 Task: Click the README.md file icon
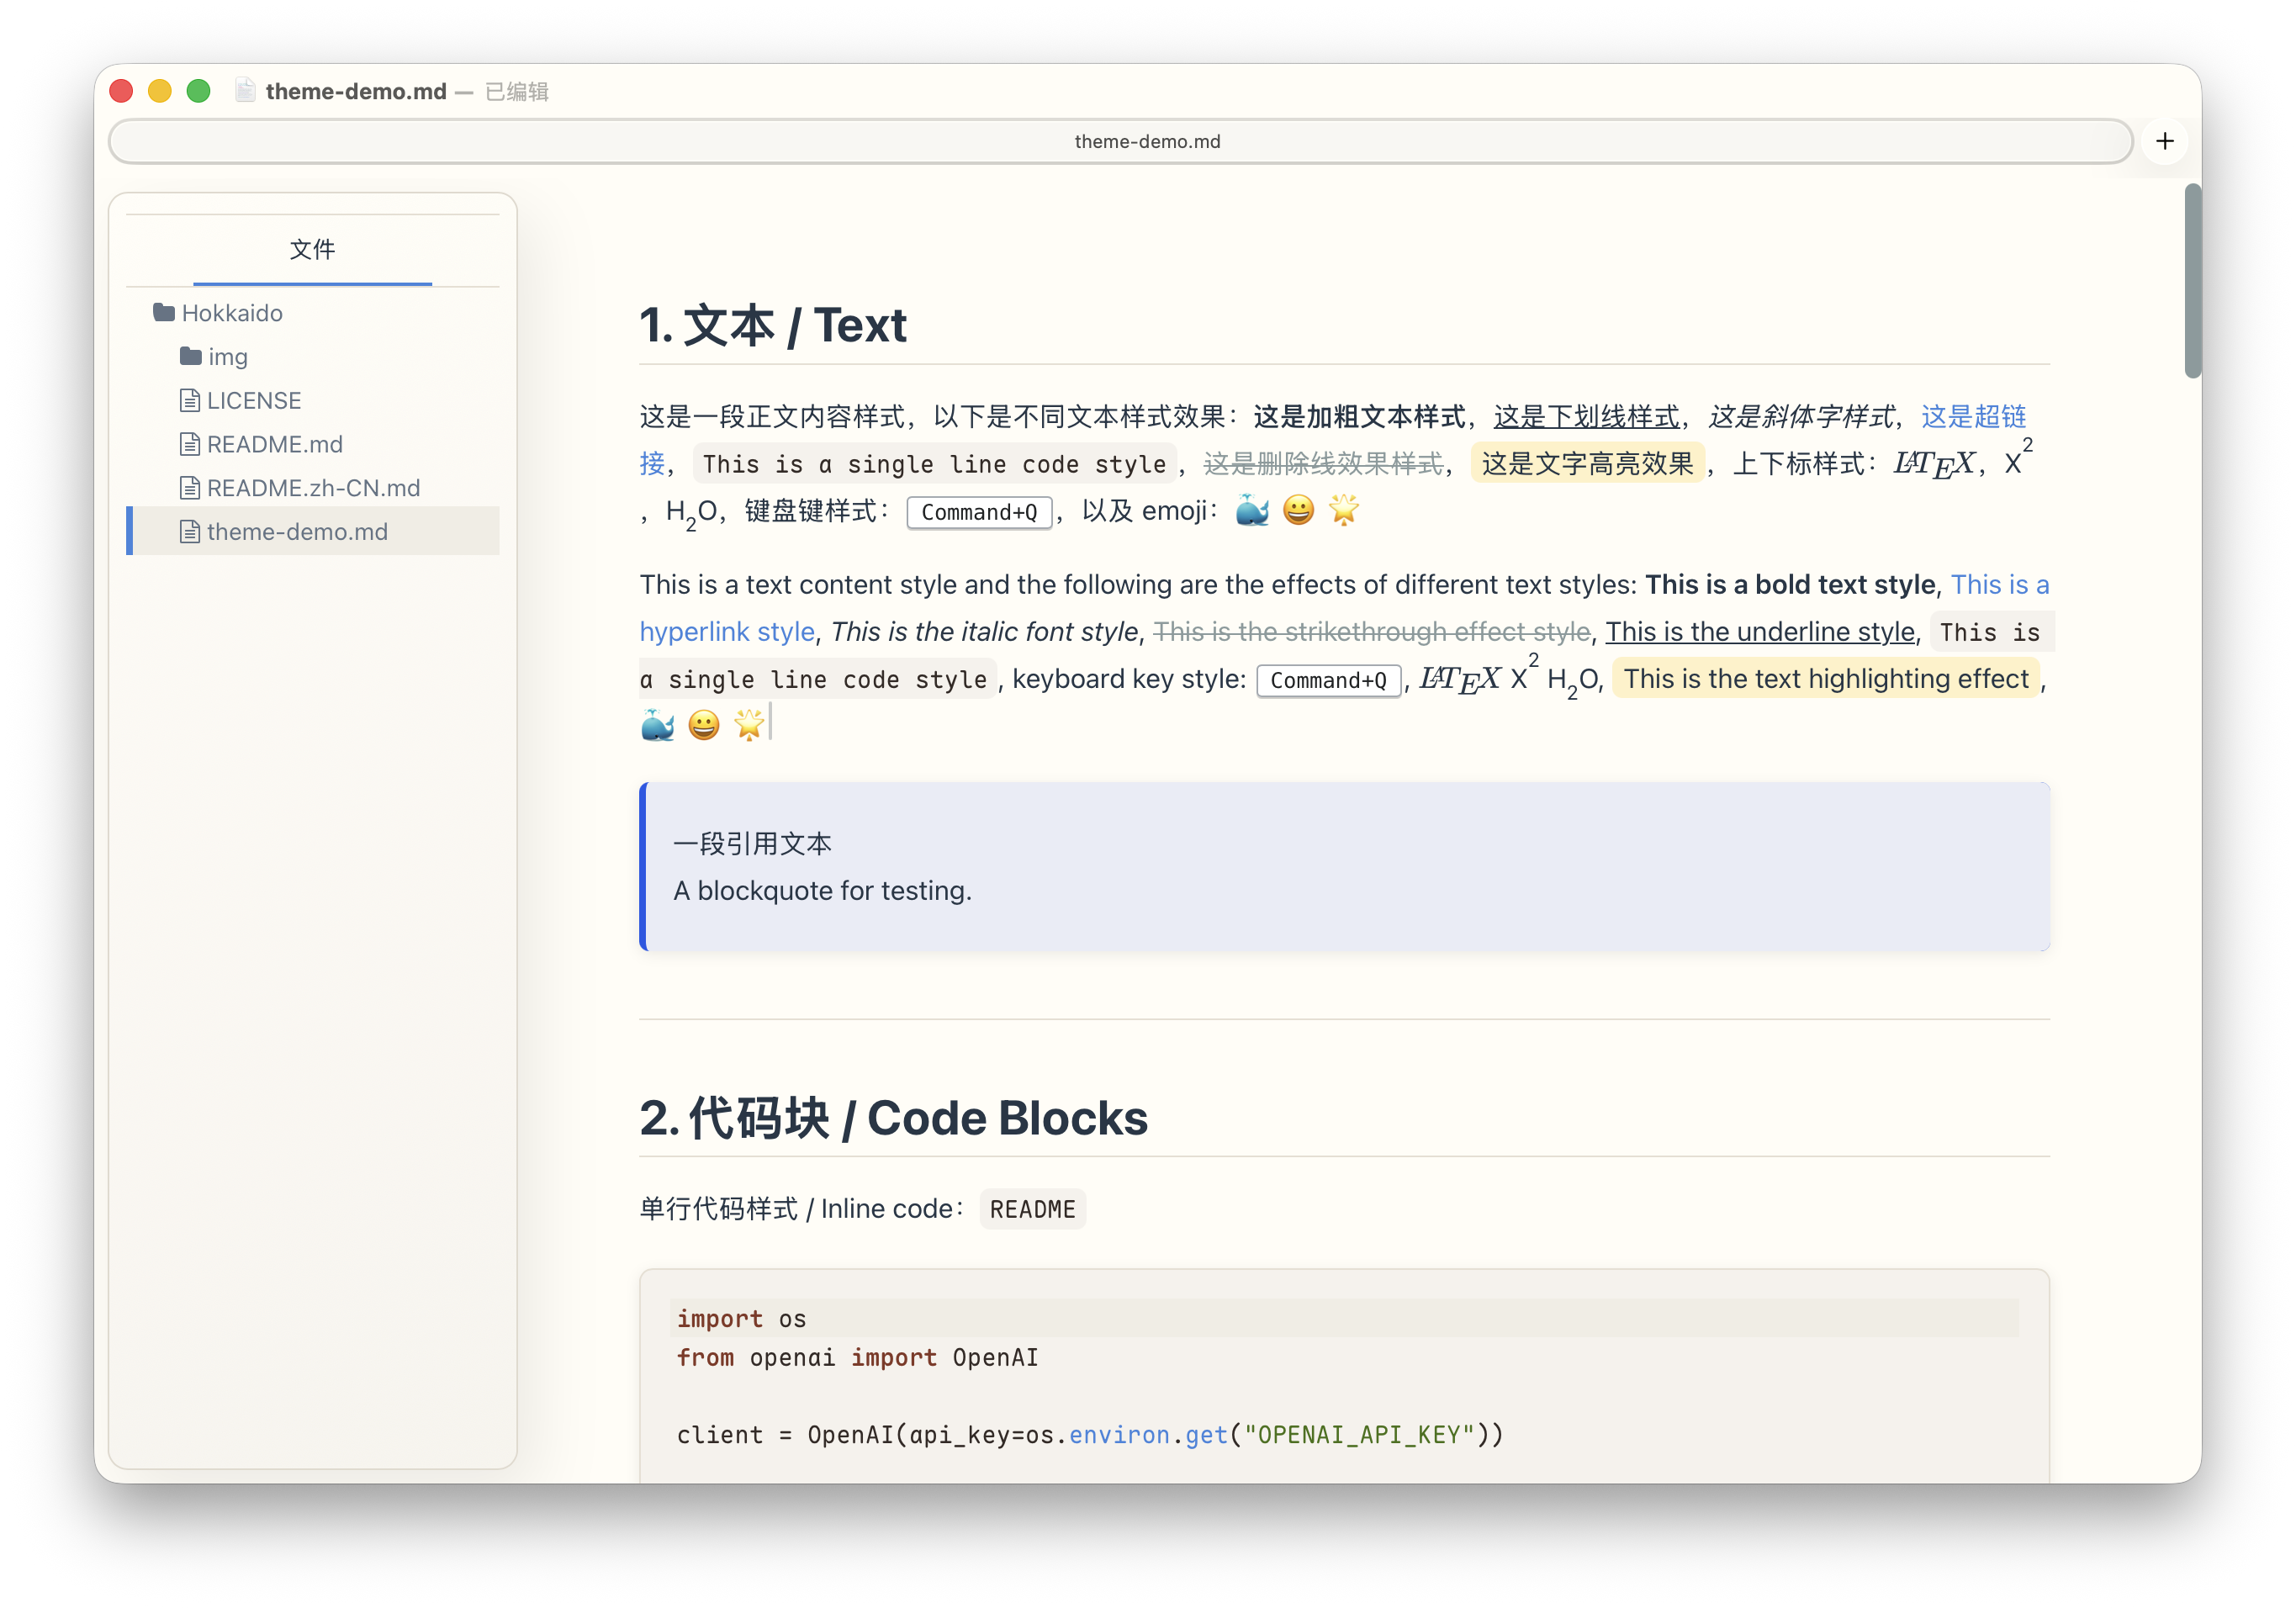190,444
